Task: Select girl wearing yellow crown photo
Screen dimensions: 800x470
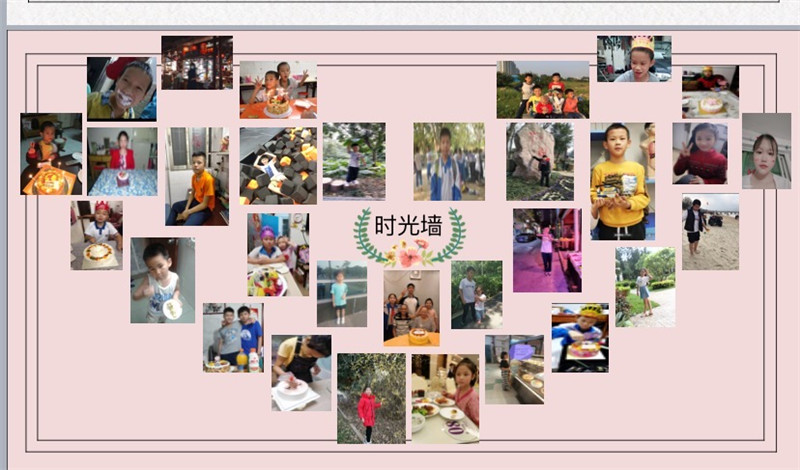Action: [x=634, y=59]
